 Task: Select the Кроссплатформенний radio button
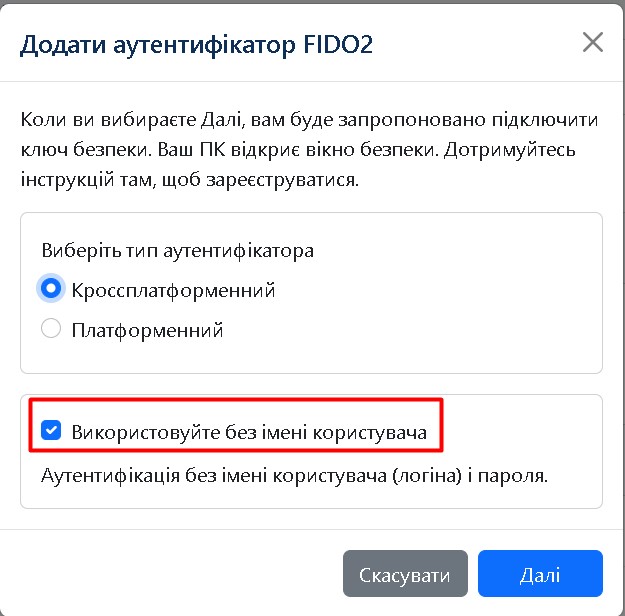(50, 290)
